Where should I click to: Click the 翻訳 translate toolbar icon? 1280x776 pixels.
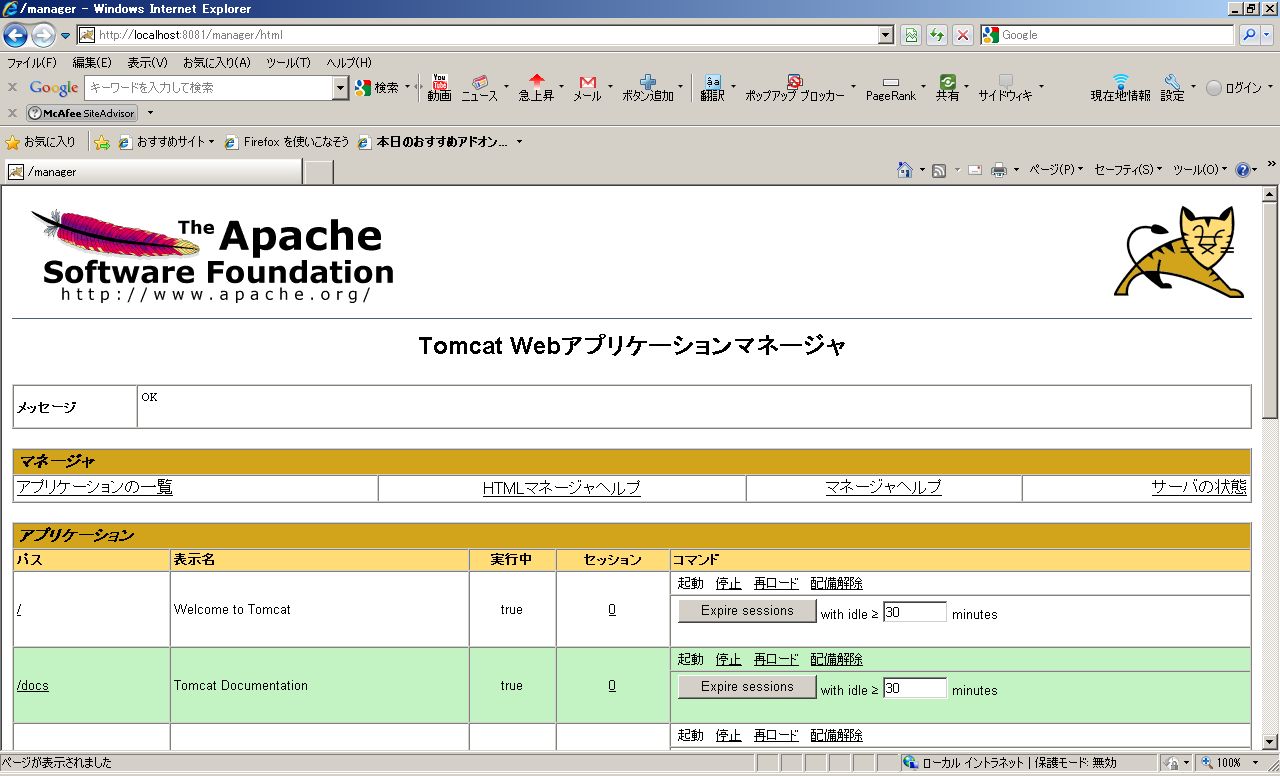point(712,88)
